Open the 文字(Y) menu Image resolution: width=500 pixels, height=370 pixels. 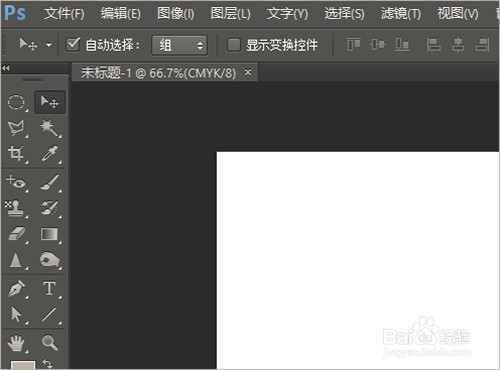click(287, 14)
